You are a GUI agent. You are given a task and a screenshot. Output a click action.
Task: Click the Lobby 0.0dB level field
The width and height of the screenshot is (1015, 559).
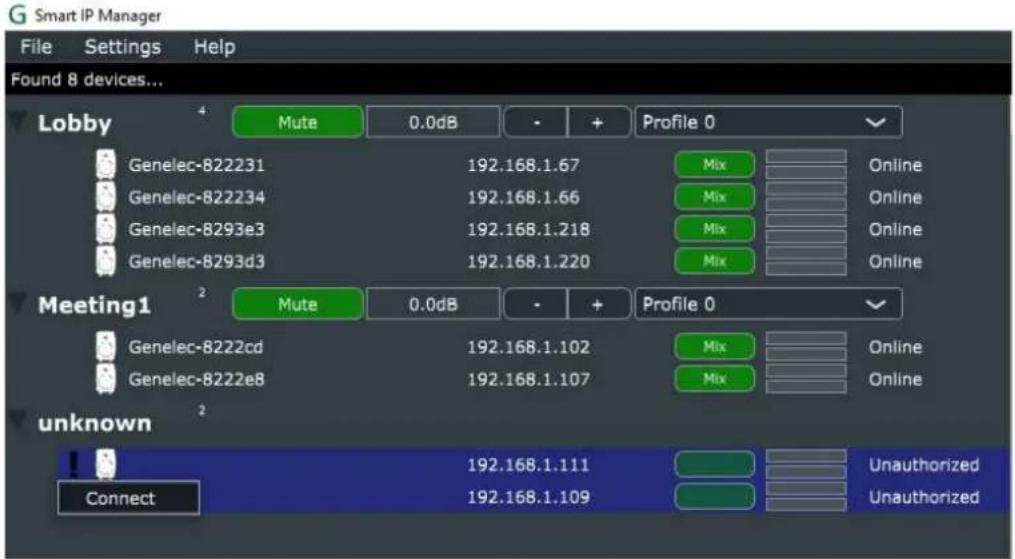(x=433, y=122)
